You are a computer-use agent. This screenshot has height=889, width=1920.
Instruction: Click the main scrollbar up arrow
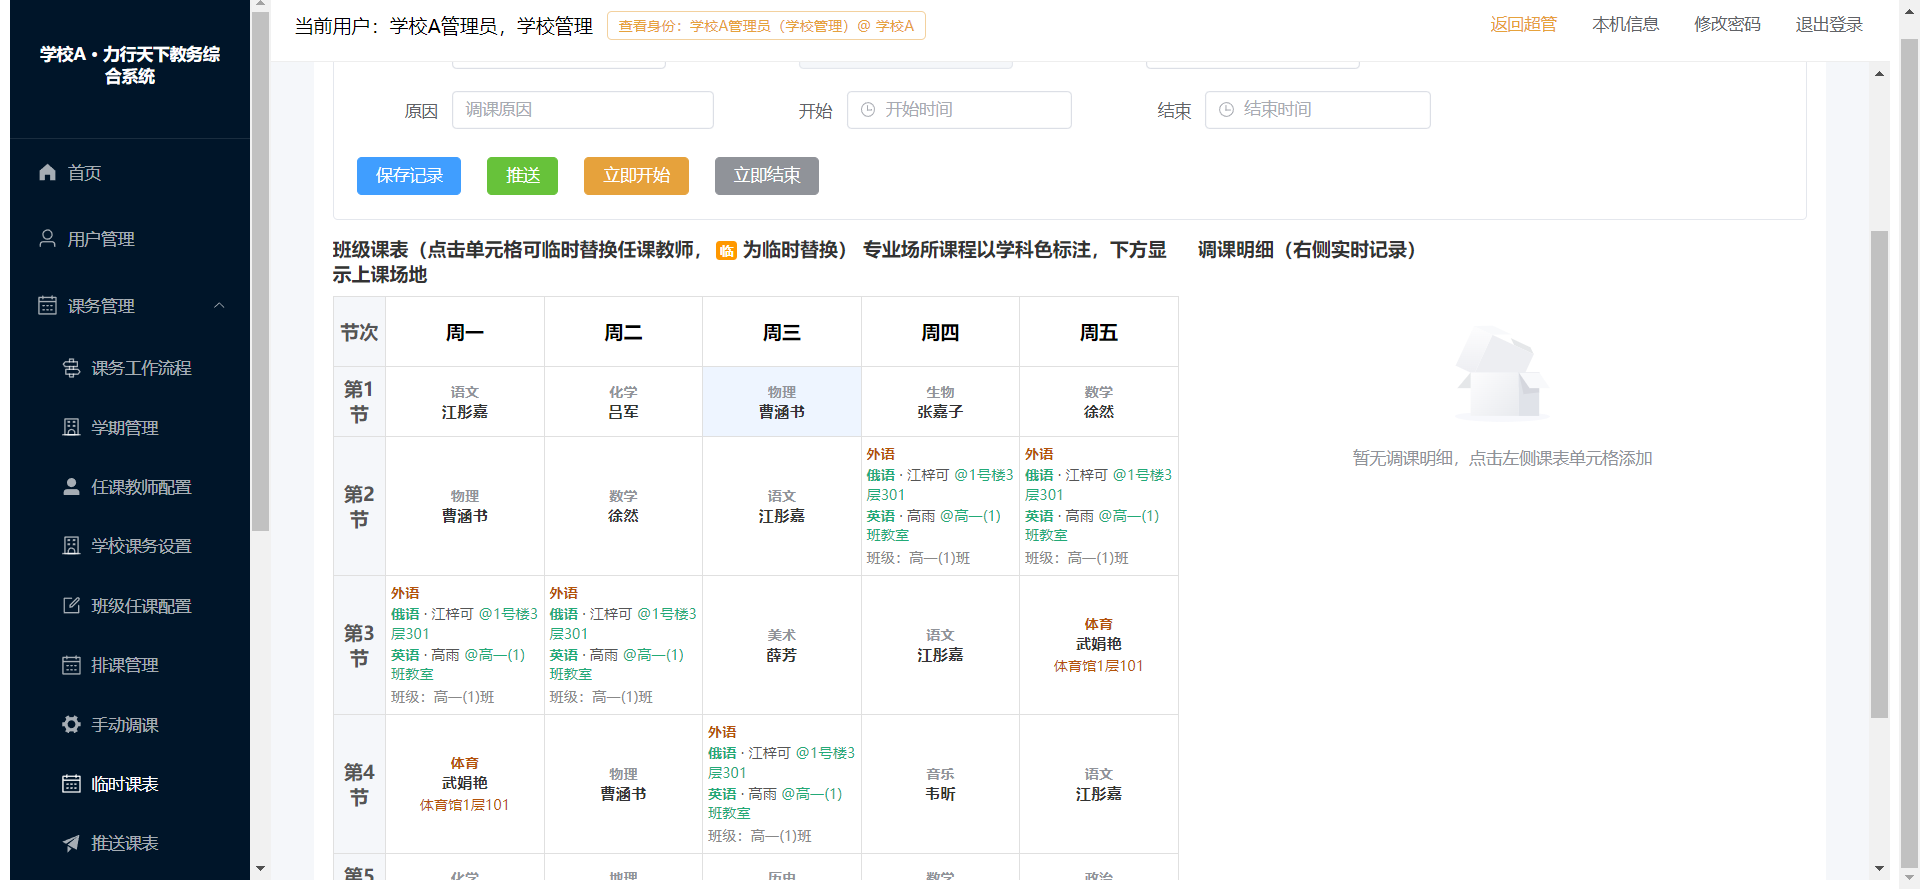(x=1879, y=73)
